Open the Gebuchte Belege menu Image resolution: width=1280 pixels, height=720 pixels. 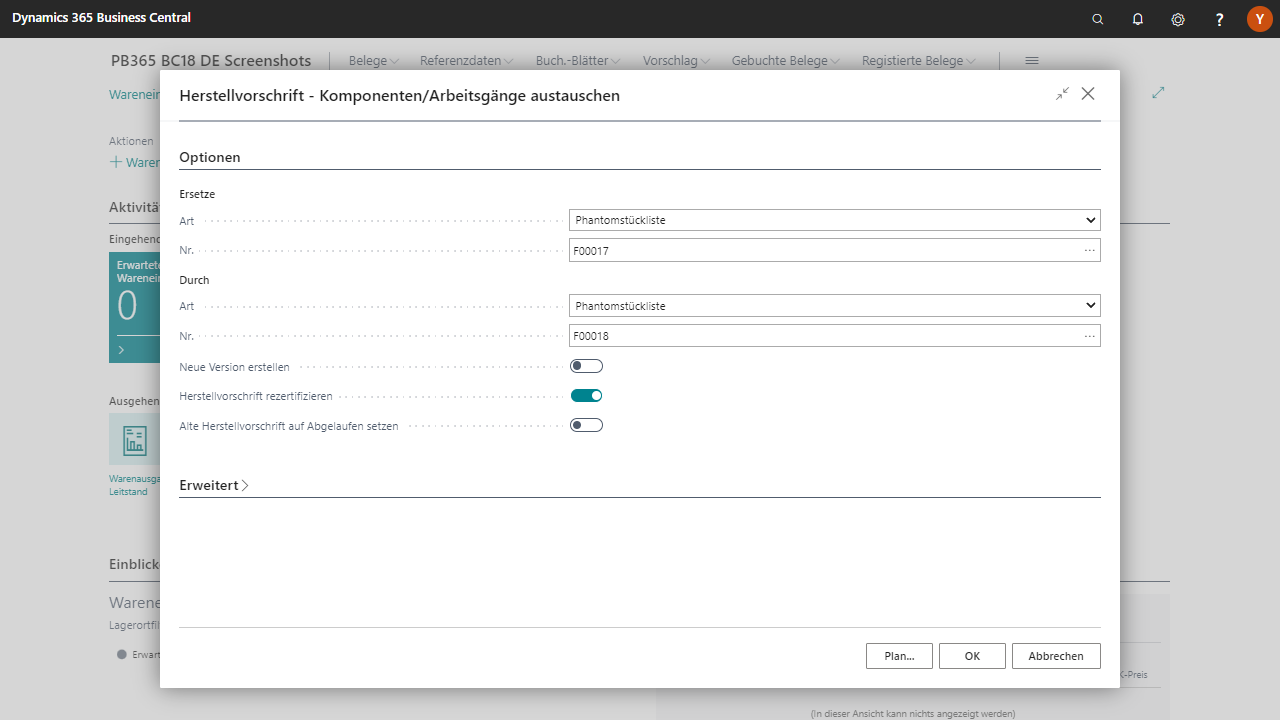point(785,61)
